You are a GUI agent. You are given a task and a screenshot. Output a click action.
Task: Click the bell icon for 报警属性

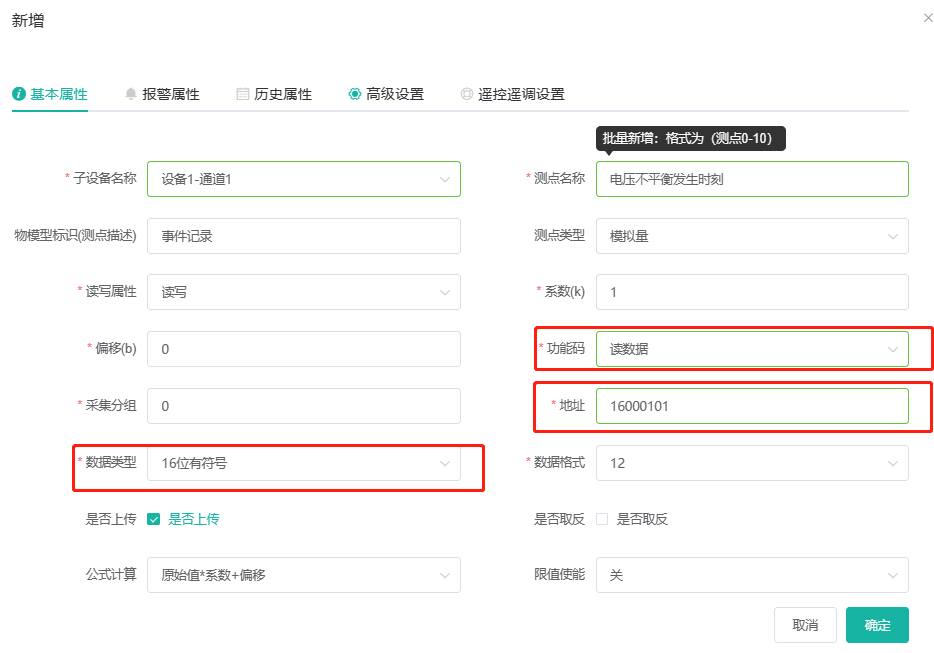tap(130, 94)
